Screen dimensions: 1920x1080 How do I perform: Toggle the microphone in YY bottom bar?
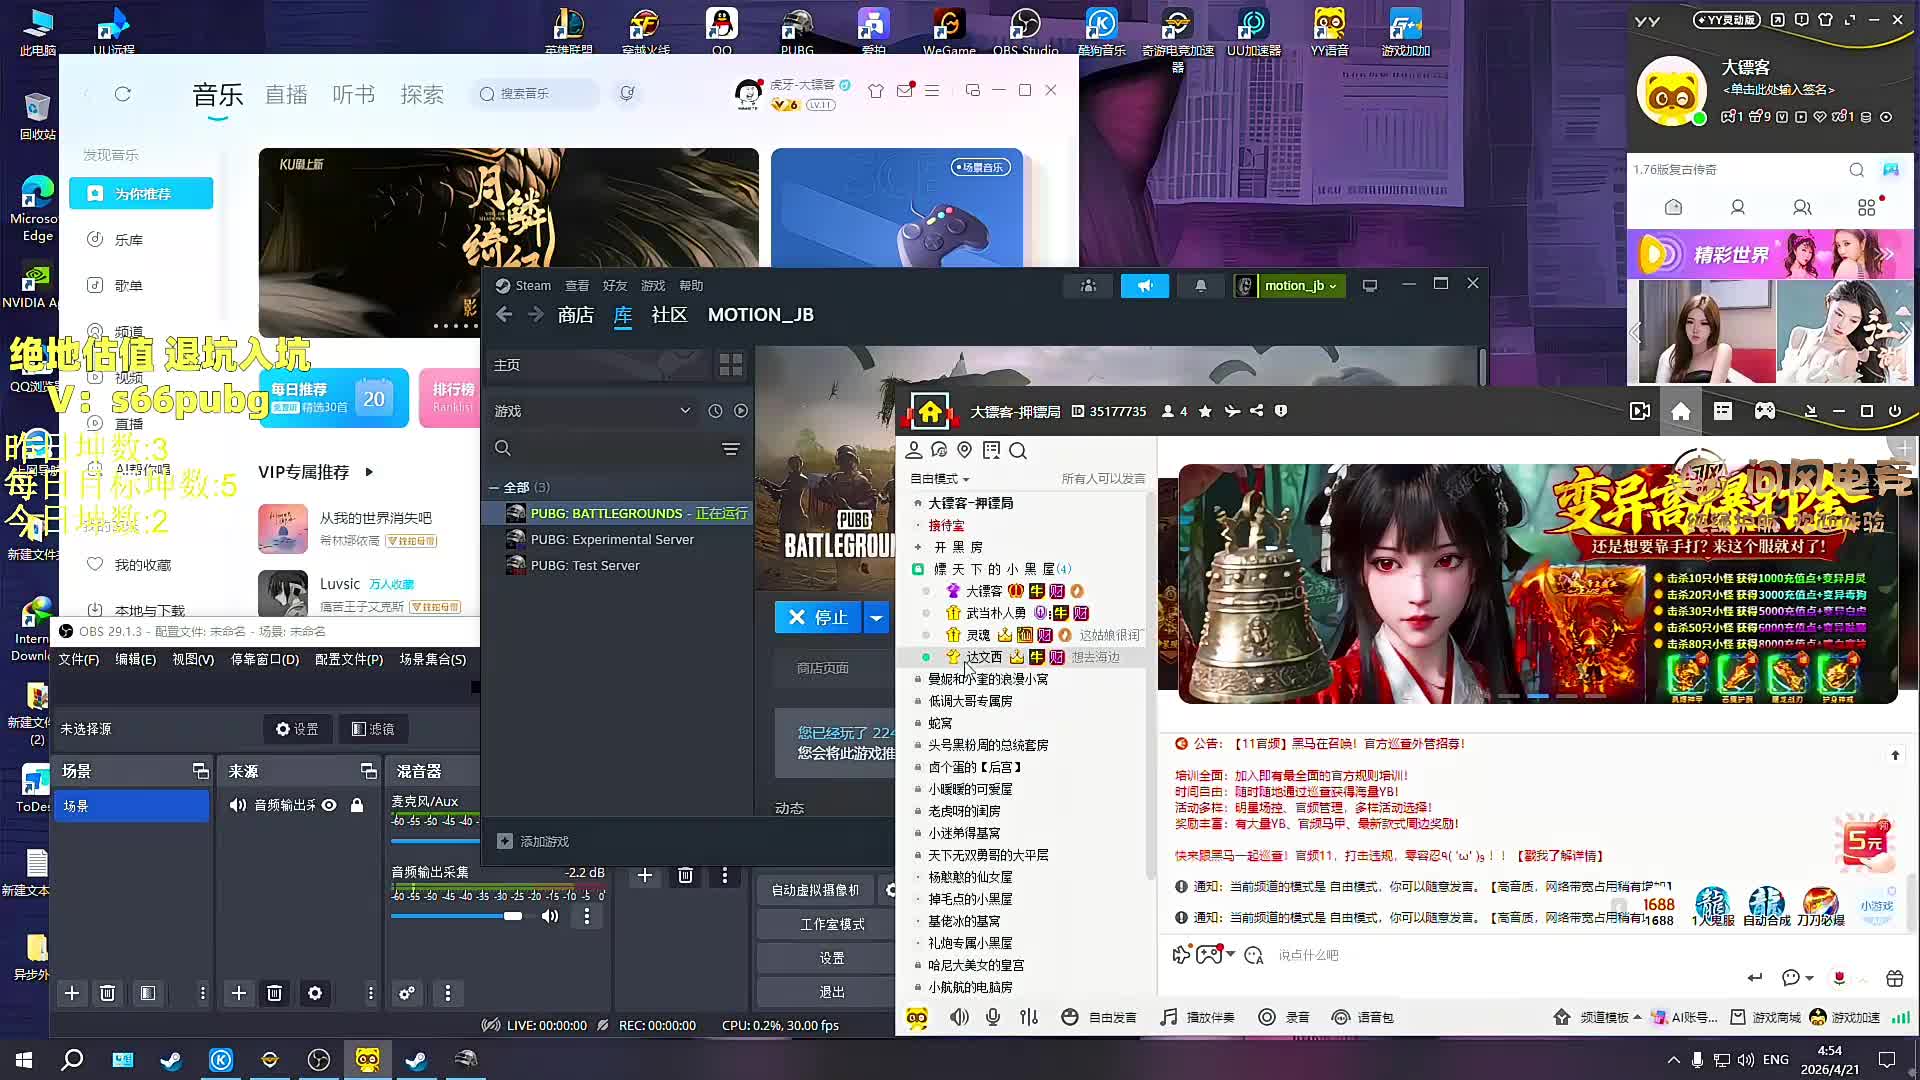993,1017
